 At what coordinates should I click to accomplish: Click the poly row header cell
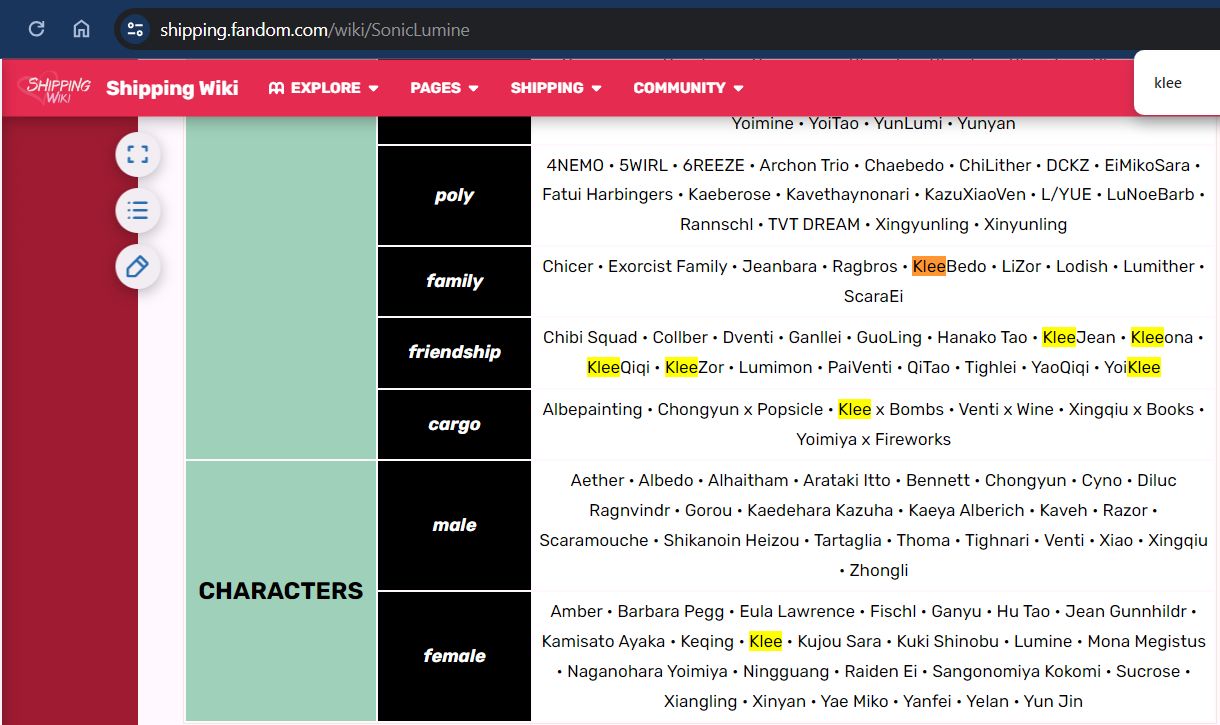pyautogui.click(x=454, y=195)
